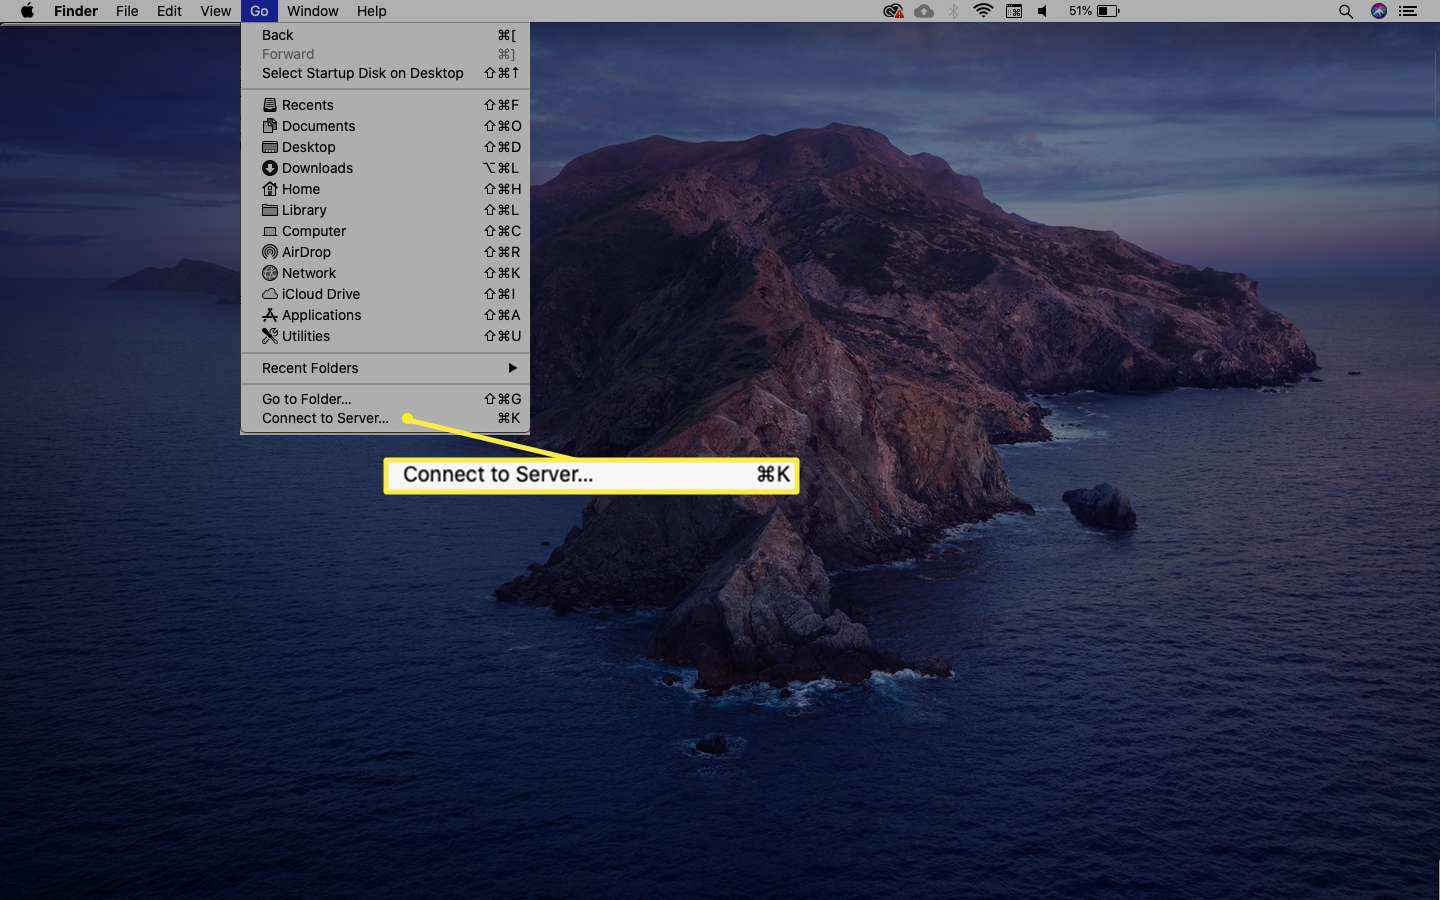Click the Downloads arrow icon
This screenshot has width=1440, height=900.
click(269, 168)
